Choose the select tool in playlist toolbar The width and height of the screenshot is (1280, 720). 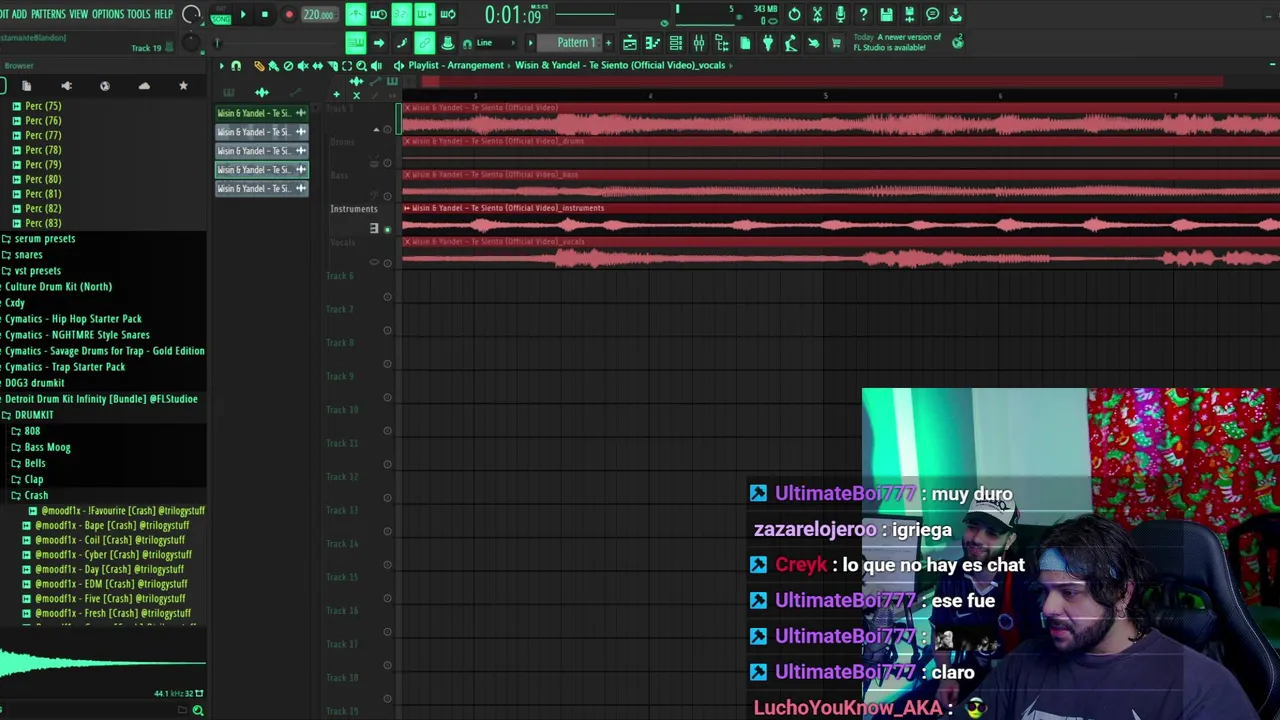click(347, 65)
